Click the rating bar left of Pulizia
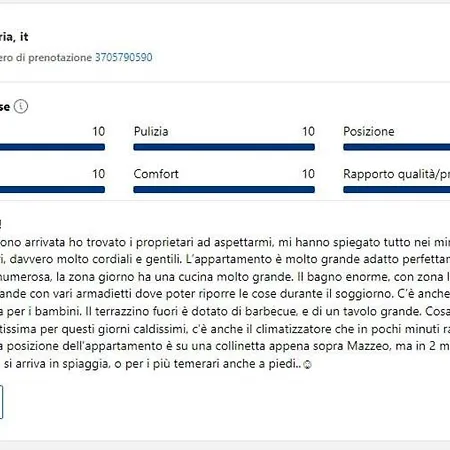The width and height of the screenshot is (450, 450). (52, 147)
